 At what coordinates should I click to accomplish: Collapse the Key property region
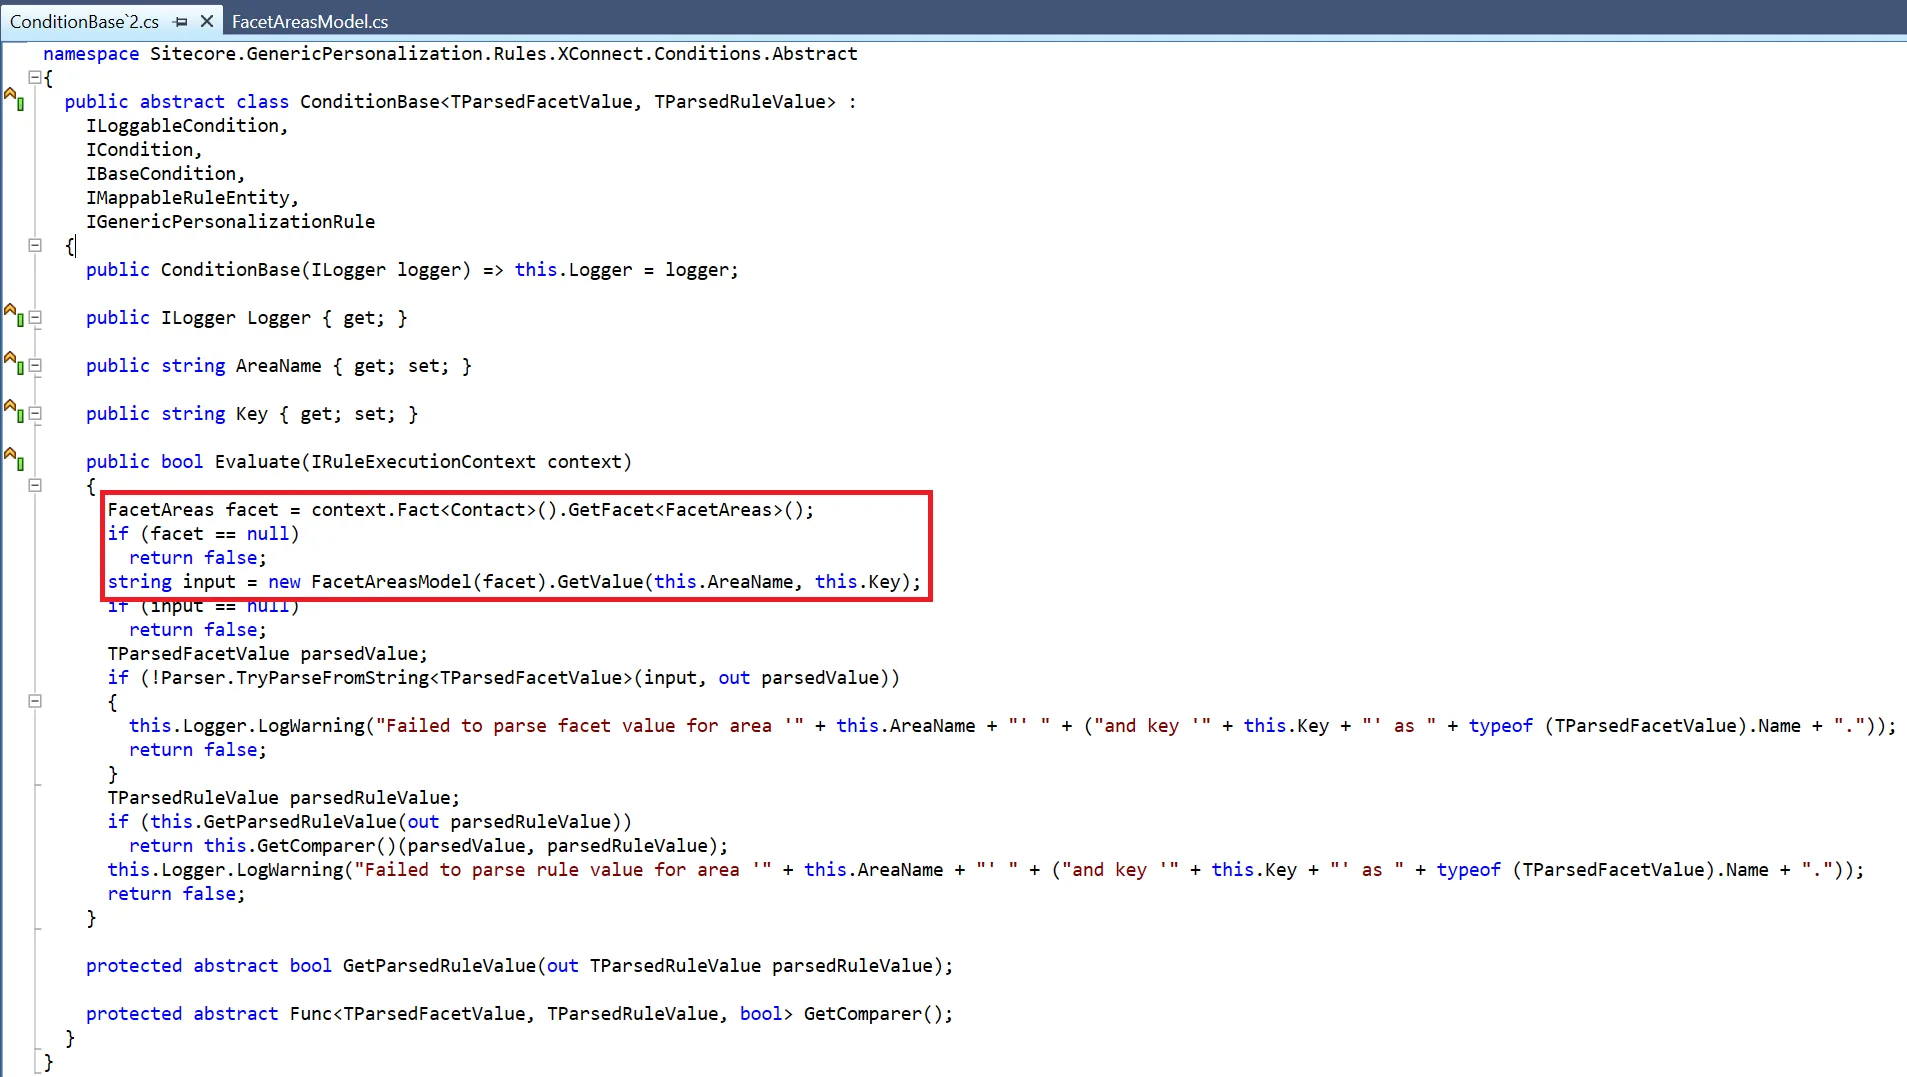pyautogui.click(x=35, y=414)
